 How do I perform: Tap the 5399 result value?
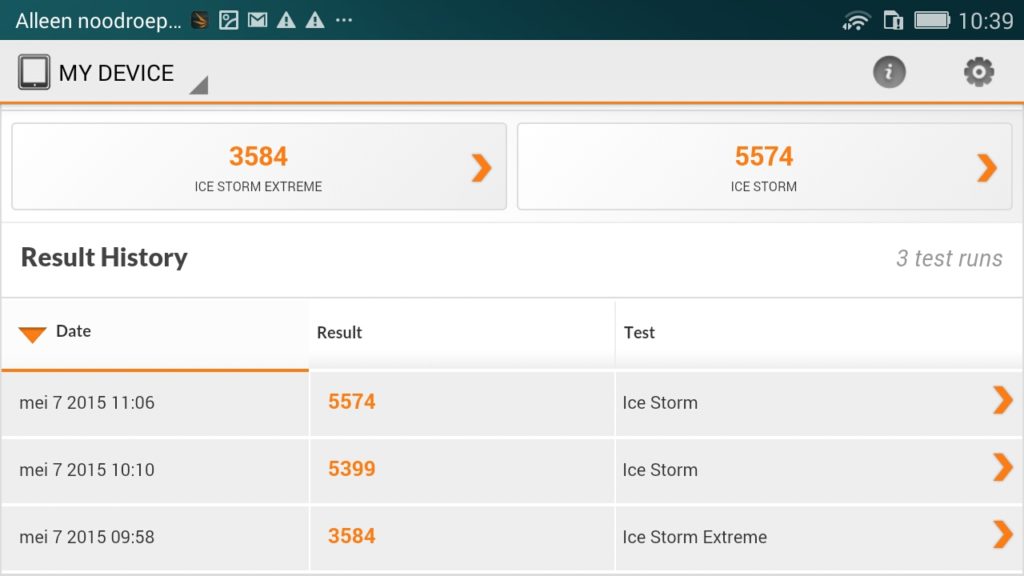pyautogui.click(x=351, y=469)
